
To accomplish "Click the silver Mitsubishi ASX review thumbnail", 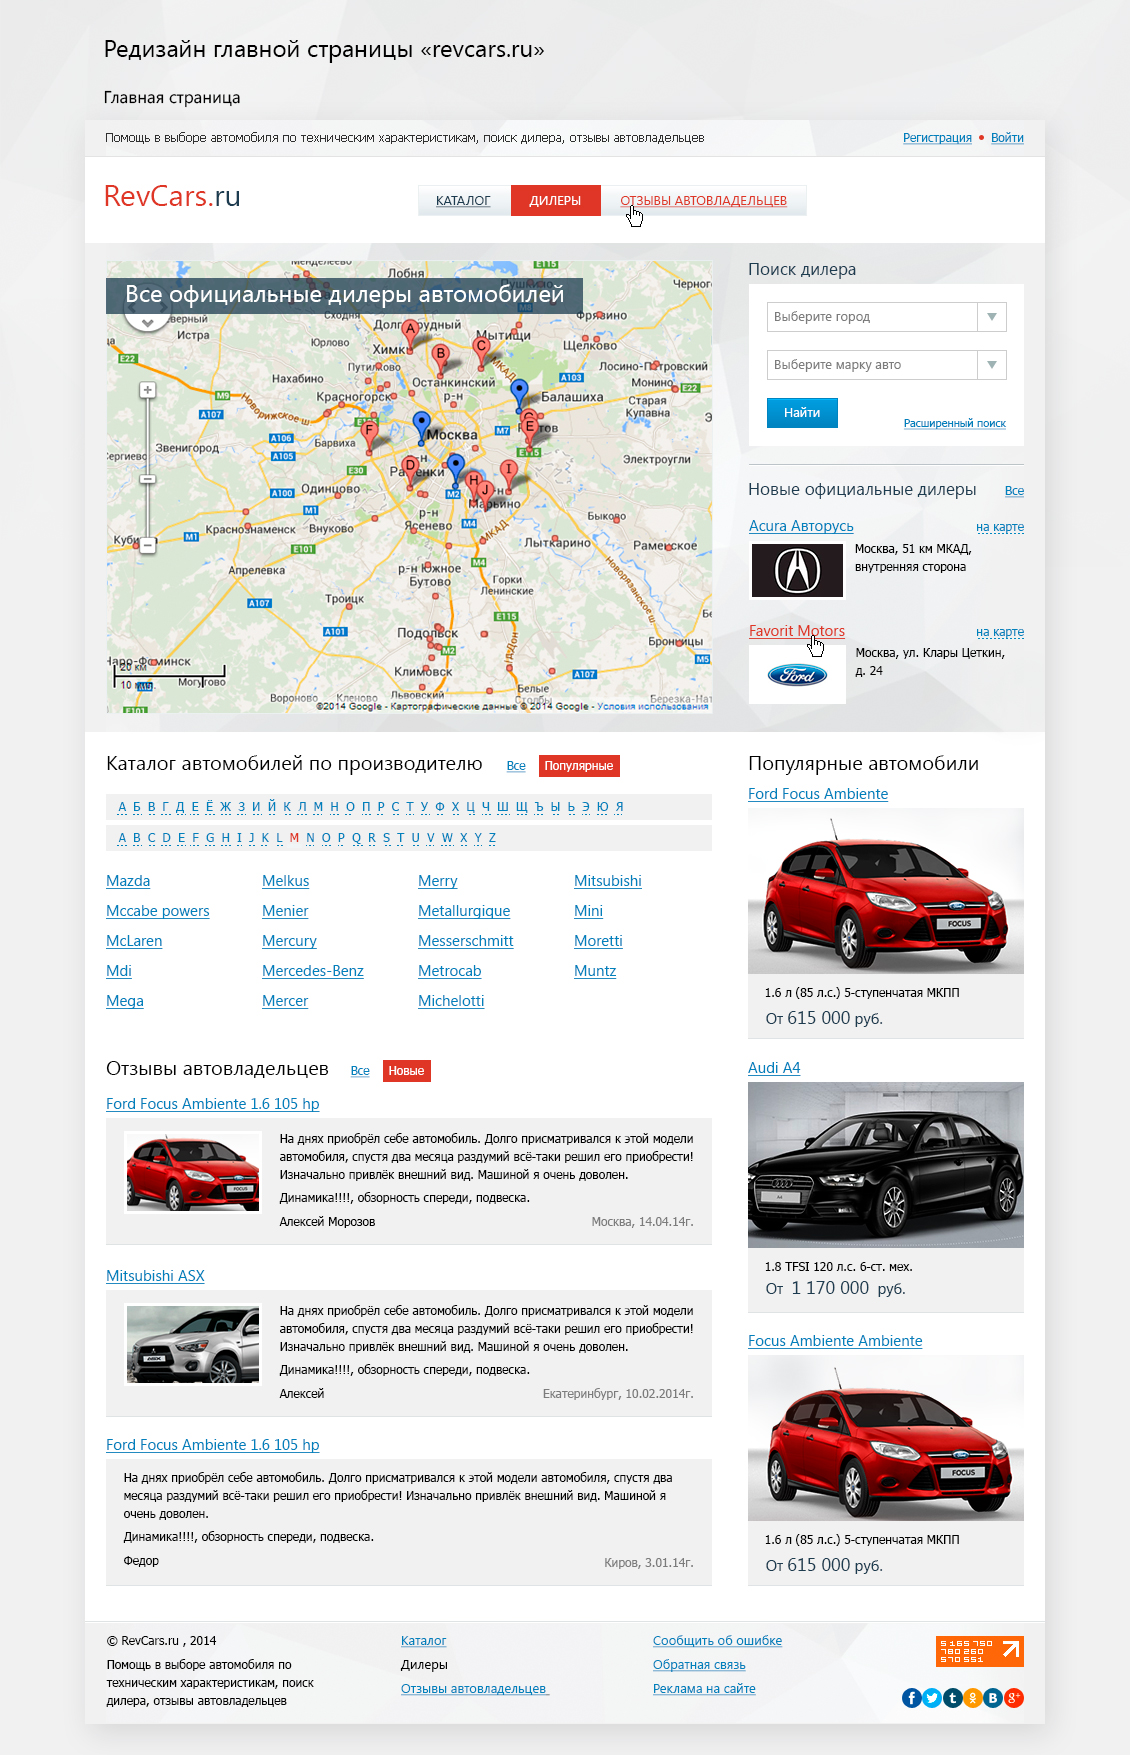I will [x=193, y=1344].
